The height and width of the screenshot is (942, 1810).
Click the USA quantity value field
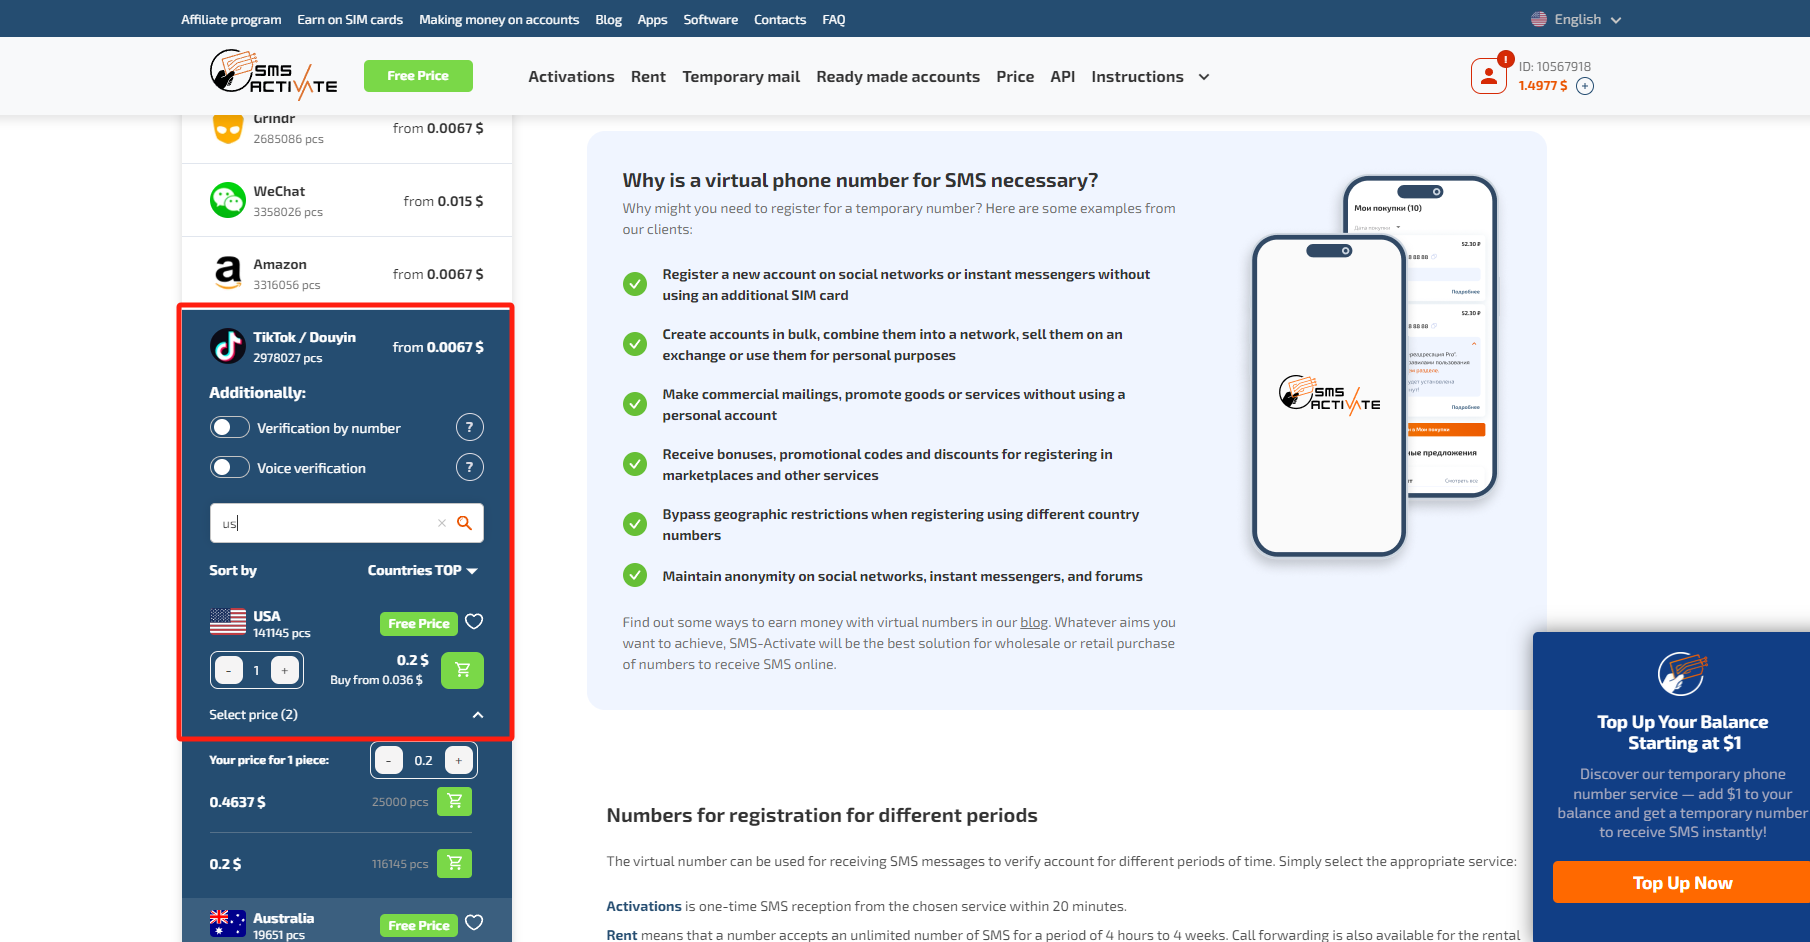click(x=257, y=670)
